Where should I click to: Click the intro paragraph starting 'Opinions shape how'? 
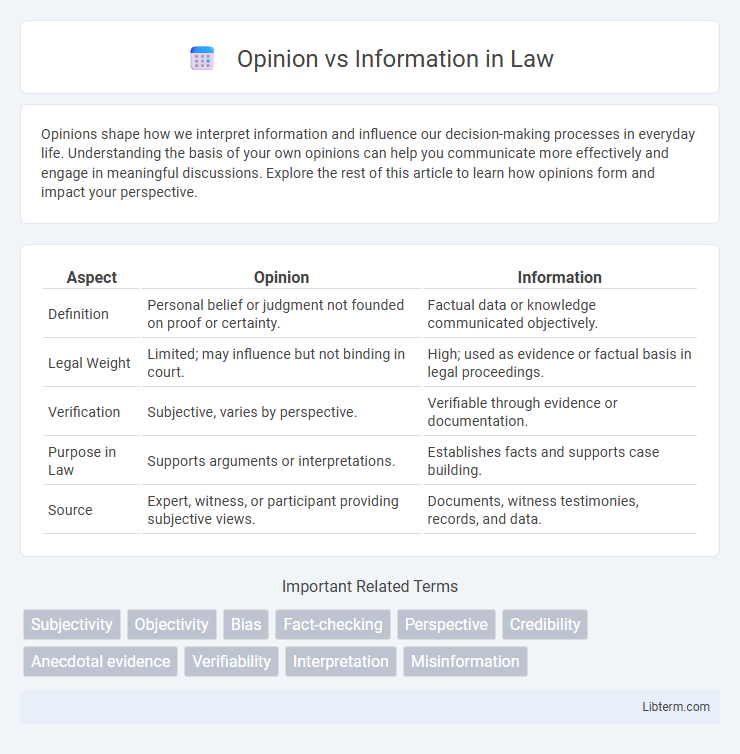[368, 163]
